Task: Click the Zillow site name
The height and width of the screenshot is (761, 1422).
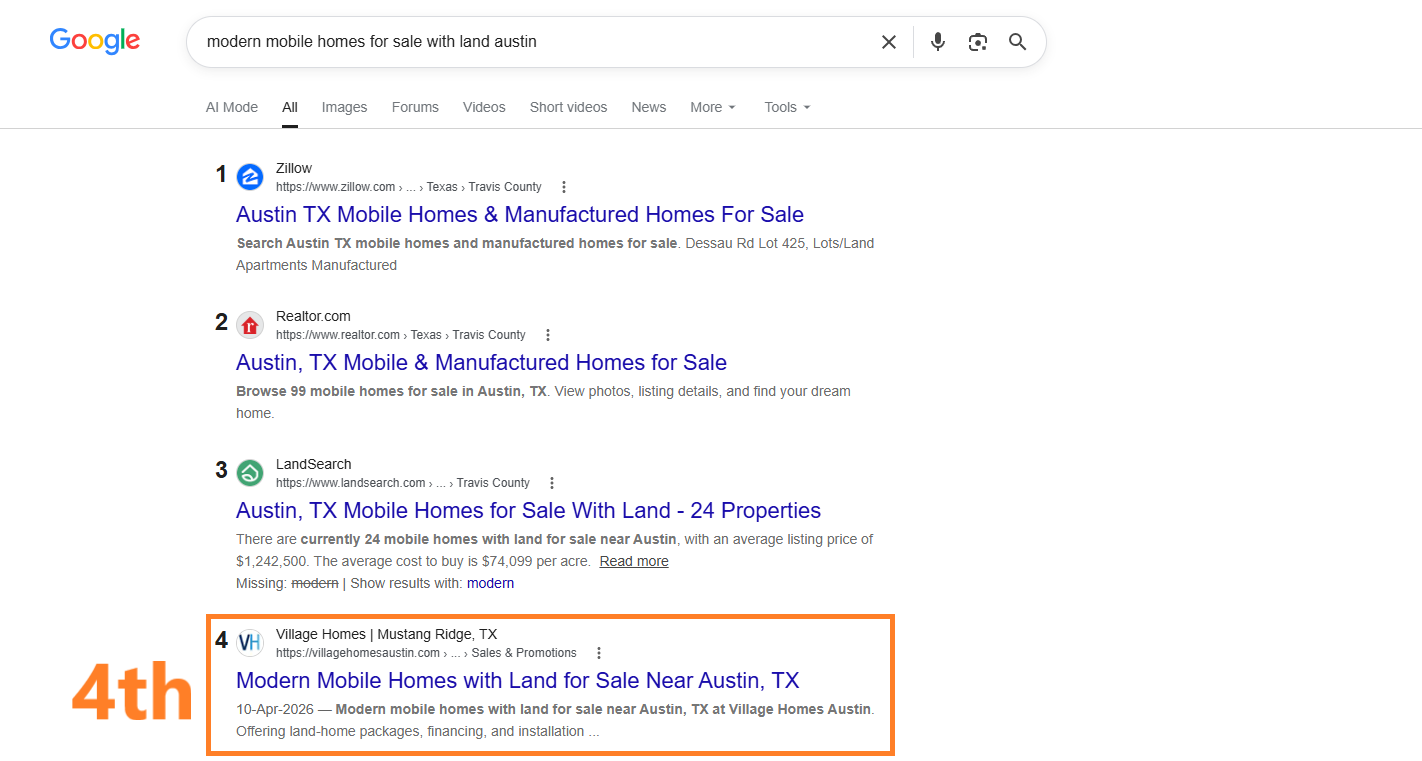Action: point(294,168)
